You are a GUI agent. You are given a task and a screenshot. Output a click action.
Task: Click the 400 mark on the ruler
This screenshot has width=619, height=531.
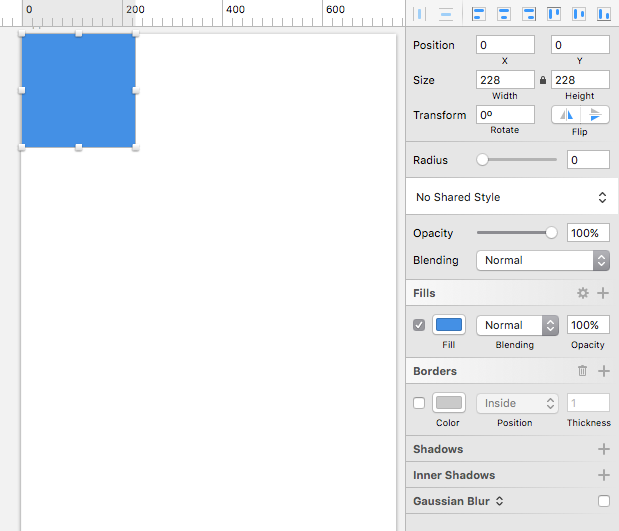coord(235,9)
